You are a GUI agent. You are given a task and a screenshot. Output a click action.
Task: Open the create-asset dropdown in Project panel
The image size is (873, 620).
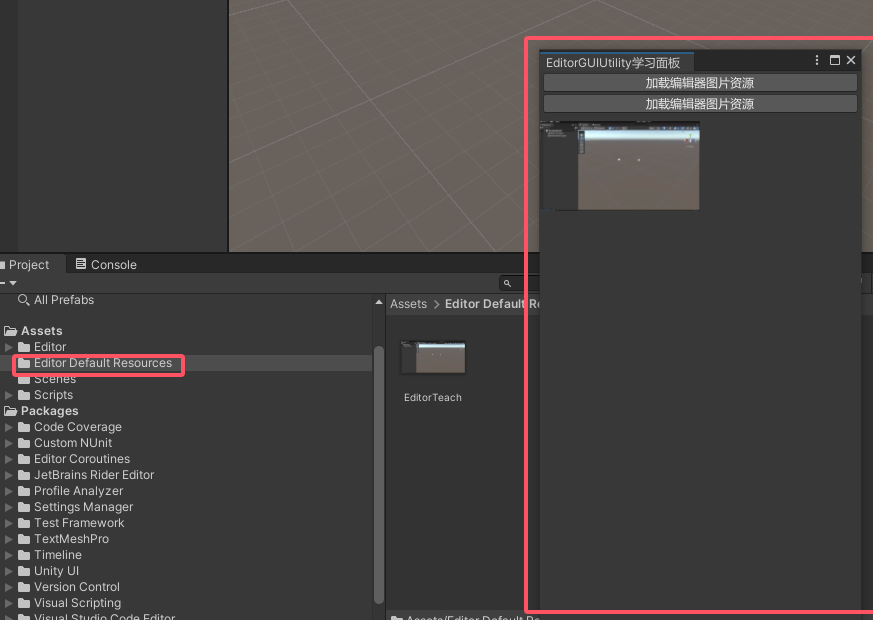coord(6,282)
